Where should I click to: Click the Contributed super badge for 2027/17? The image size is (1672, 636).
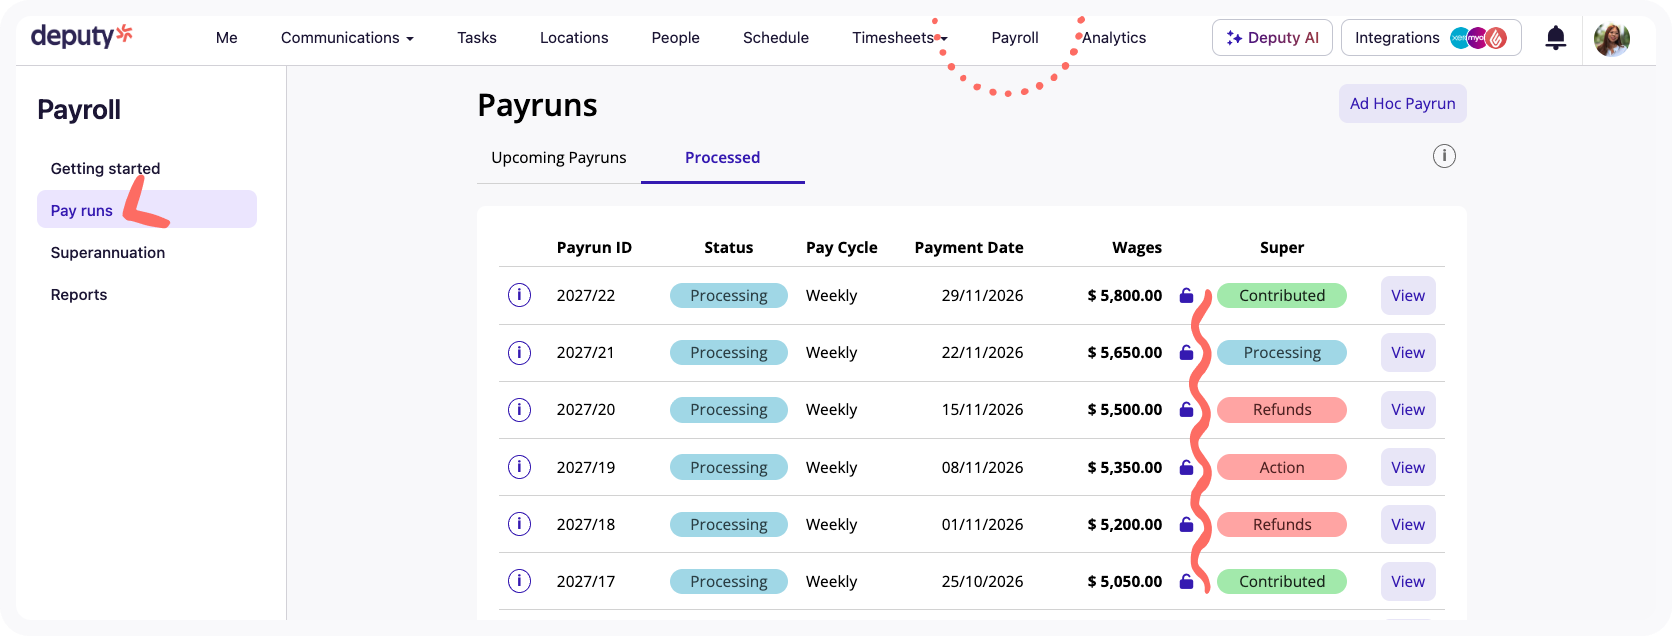1282,582
